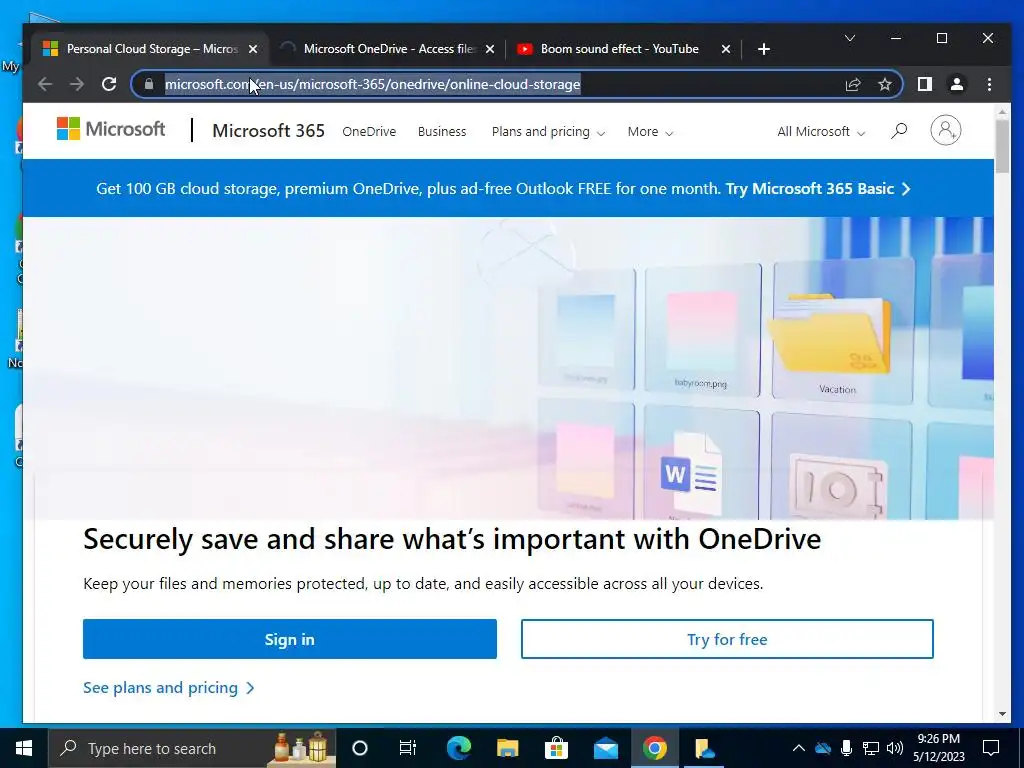1024x768 pixels.
Task: Click the OneDrive cloud tray icon
Action: point(823,748)
